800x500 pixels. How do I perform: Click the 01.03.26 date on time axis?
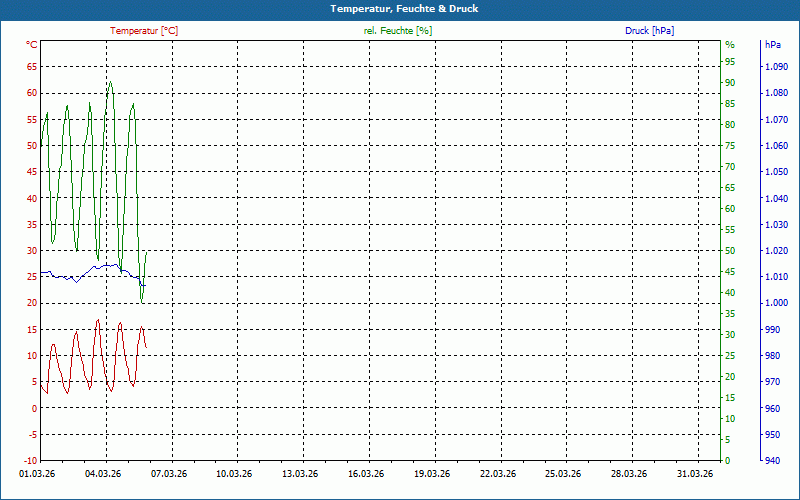(x=39, y=474)
